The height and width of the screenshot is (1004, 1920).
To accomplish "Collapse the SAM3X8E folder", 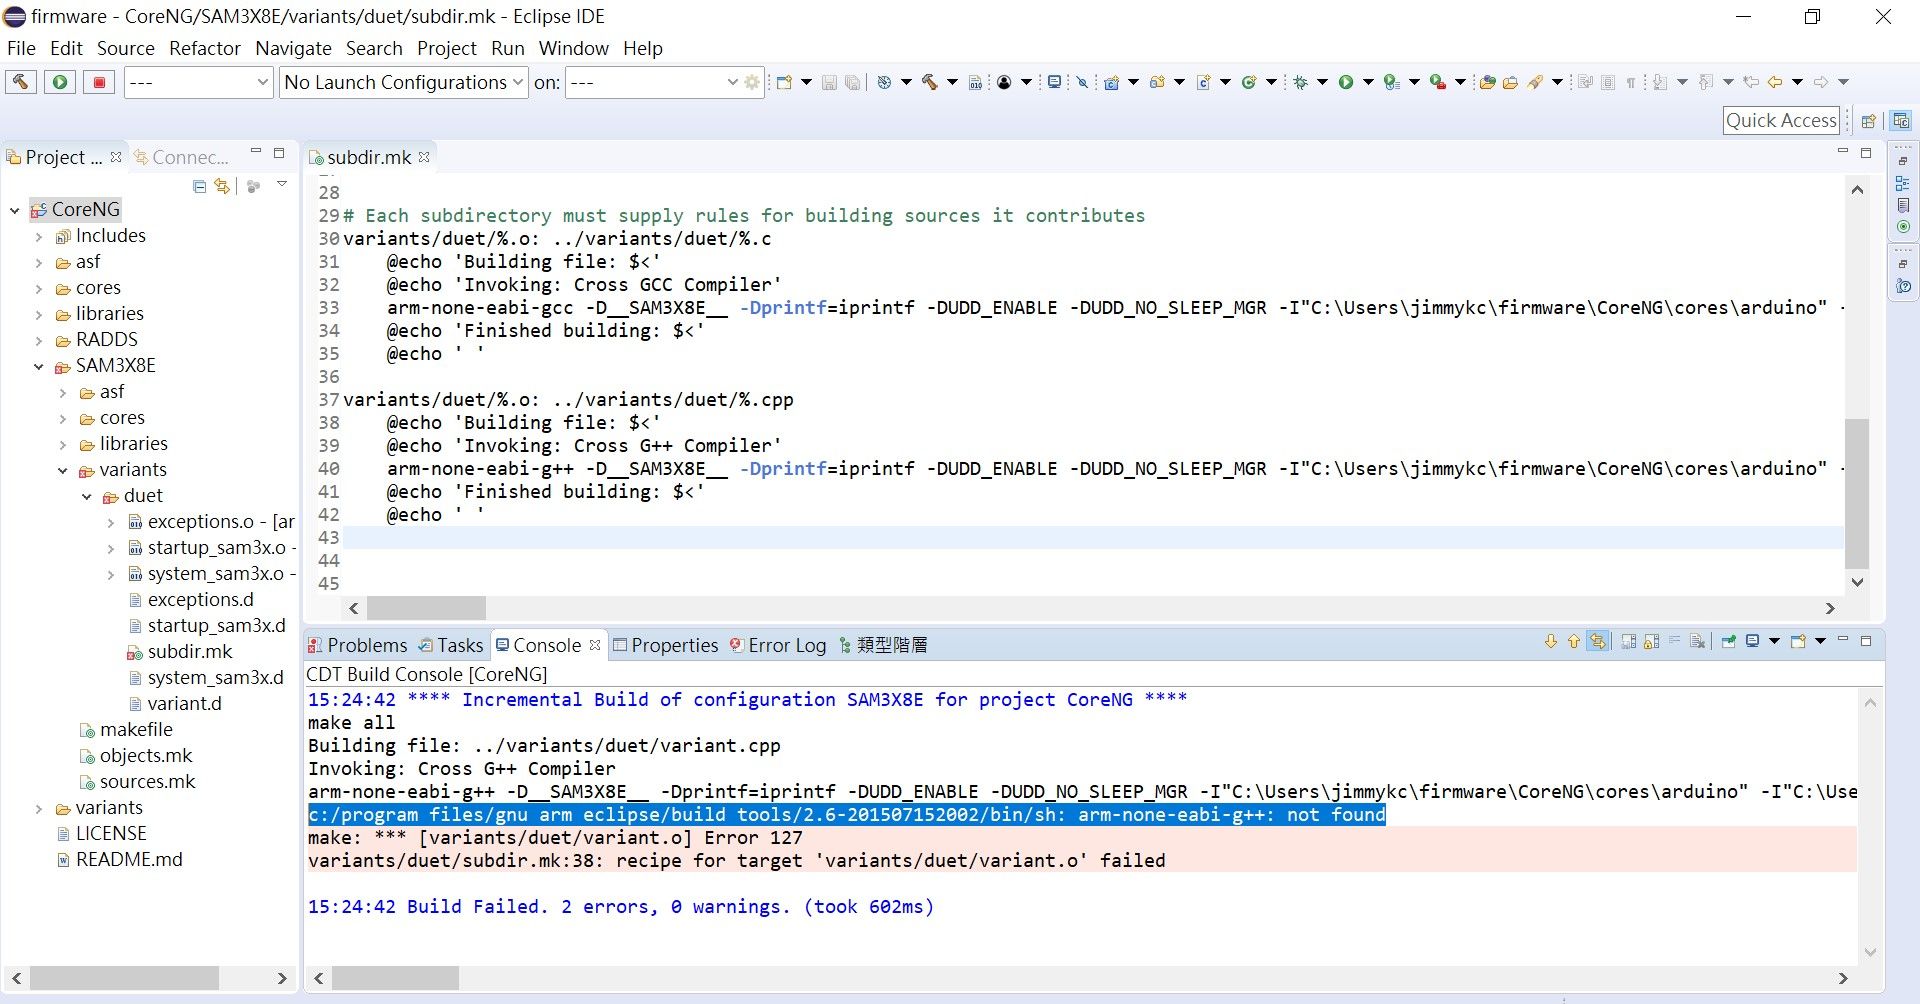I will pos(38,366).
